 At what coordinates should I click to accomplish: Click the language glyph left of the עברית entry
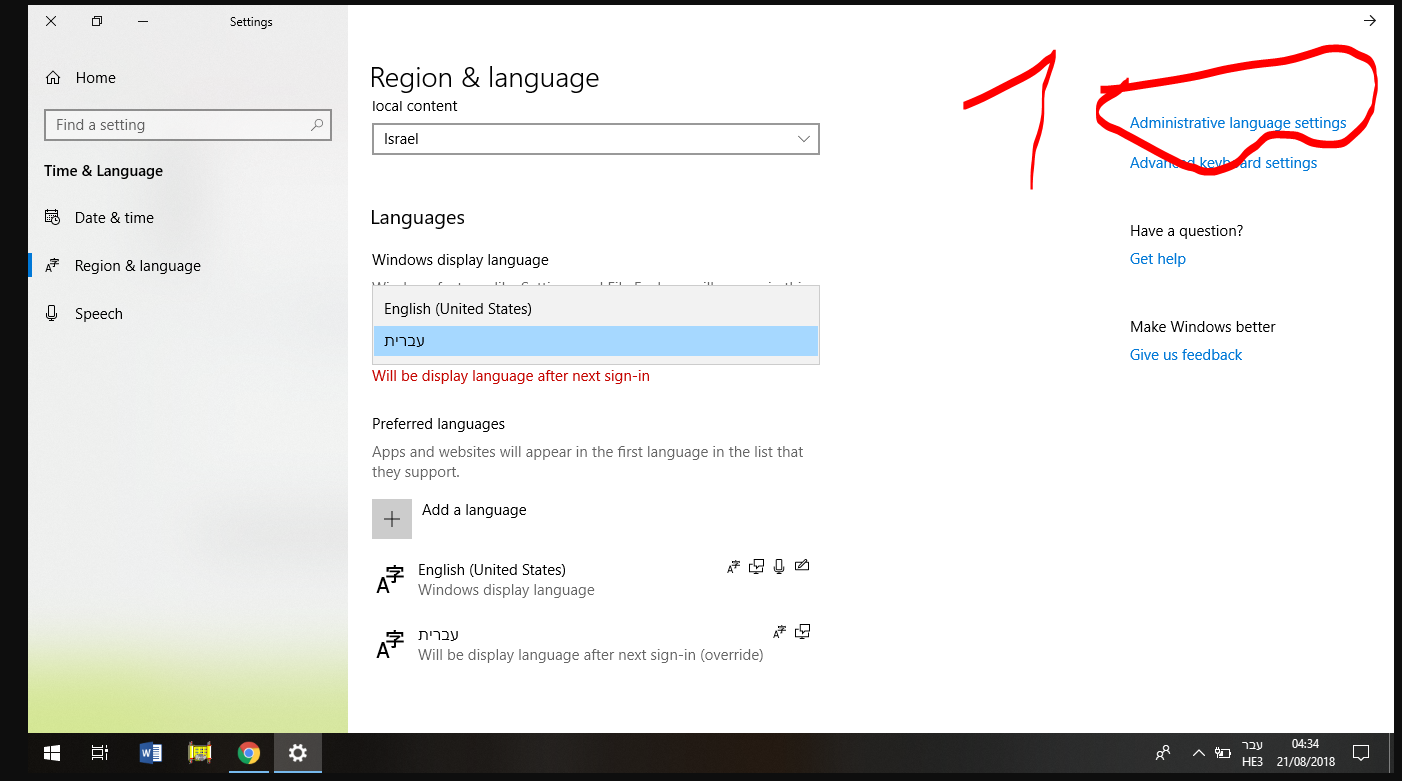pyautogui.click(x=390, y=644)
